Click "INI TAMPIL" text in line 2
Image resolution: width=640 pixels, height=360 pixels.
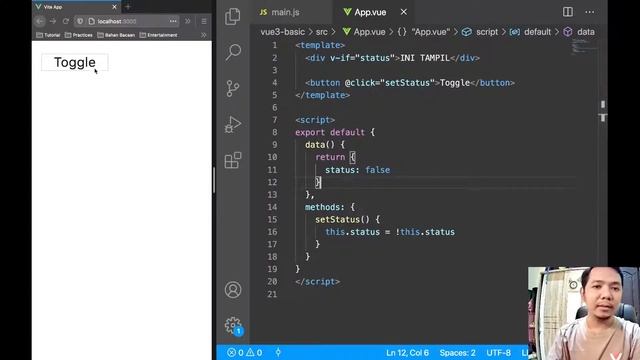point(425,58)
